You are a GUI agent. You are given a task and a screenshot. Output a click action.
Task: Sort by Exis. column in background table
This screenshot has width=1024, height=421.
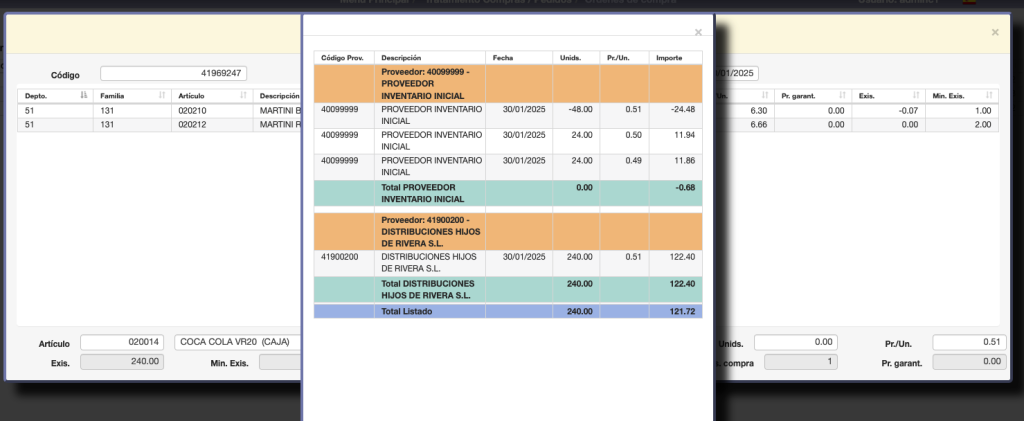click(x=915, y=95)
